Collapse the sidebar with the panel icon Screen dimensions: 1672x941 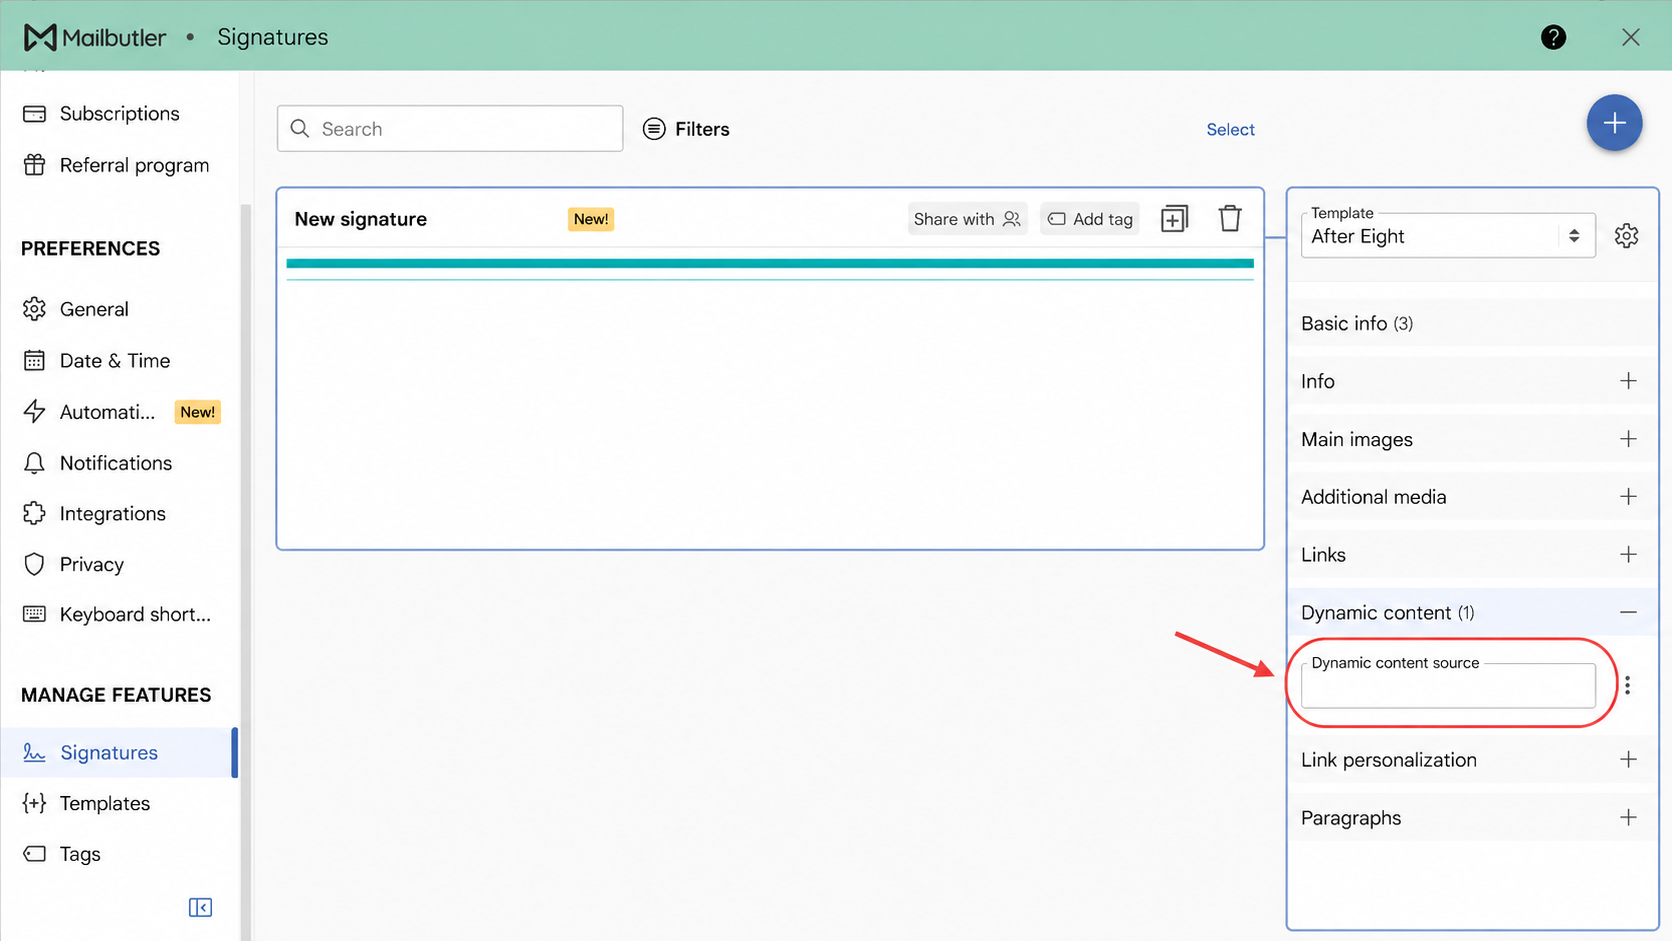200,907
